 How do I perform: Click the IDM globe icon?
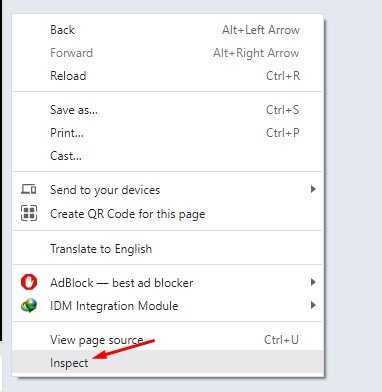(29, 305)
